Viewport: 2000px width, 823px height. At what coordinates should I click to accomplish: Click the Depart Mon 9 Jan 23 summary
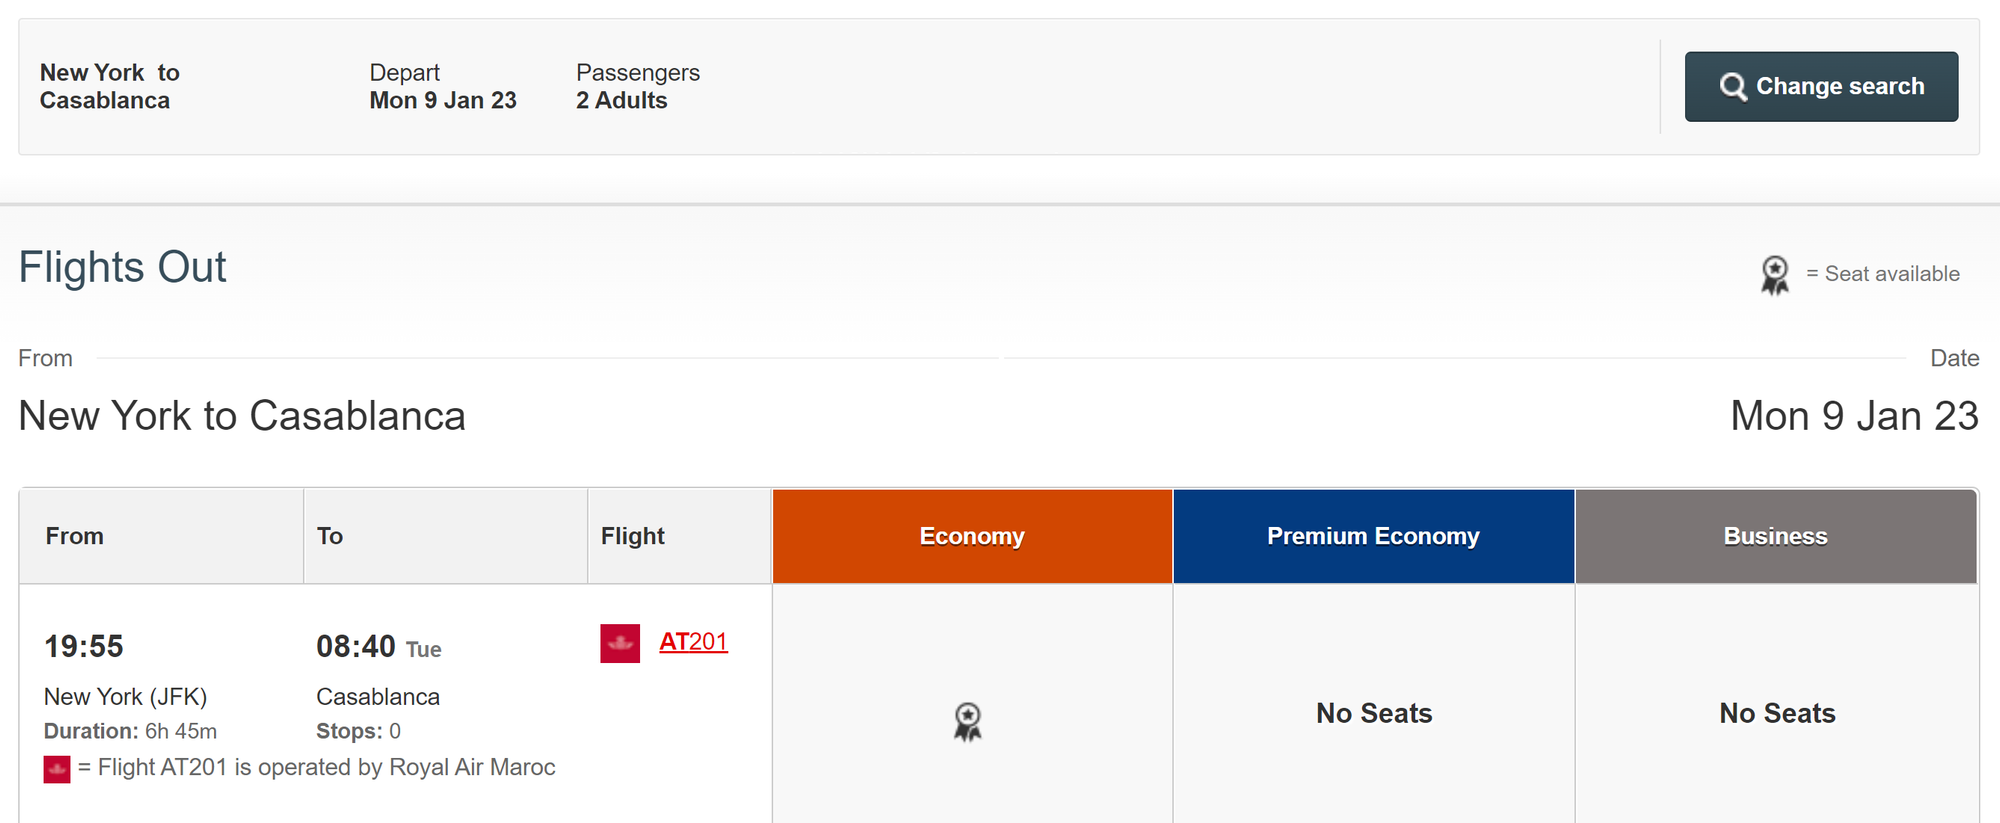click(x=443, y=87)
